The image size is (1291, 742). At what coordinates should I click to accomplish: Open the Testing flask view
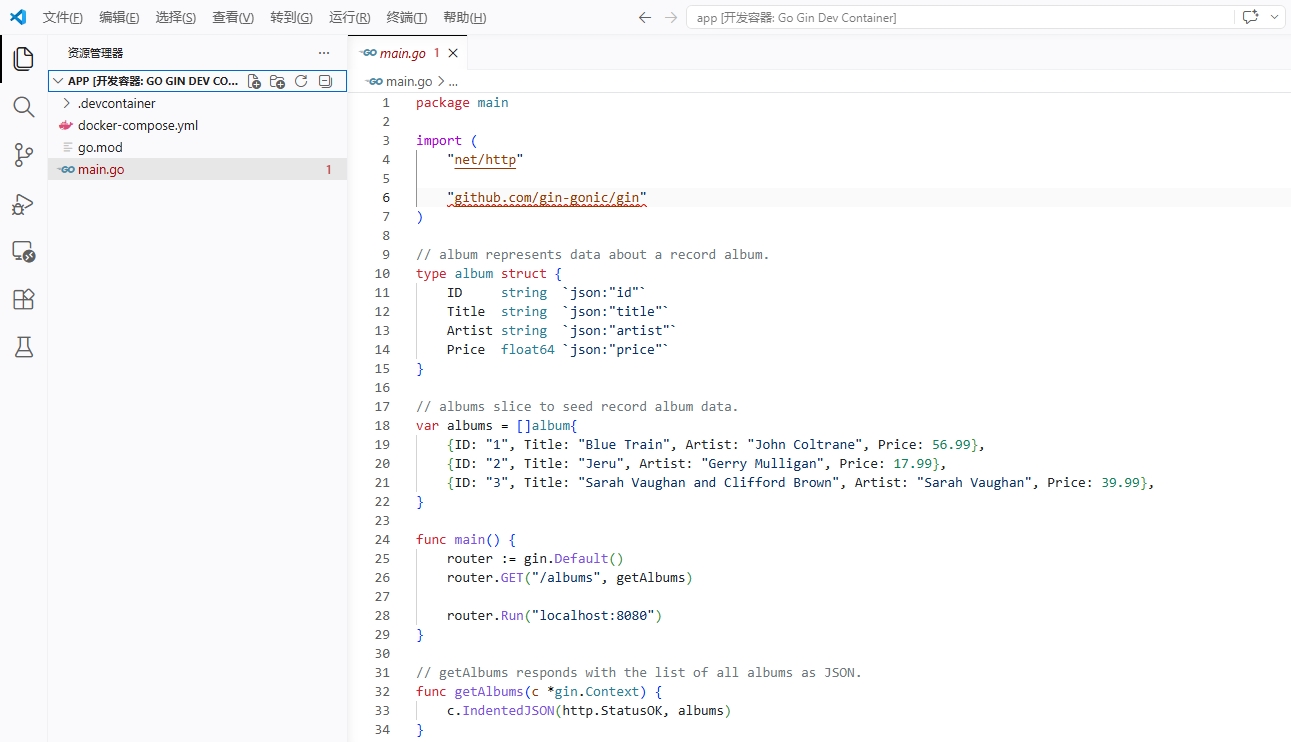(x=24, y=347)
